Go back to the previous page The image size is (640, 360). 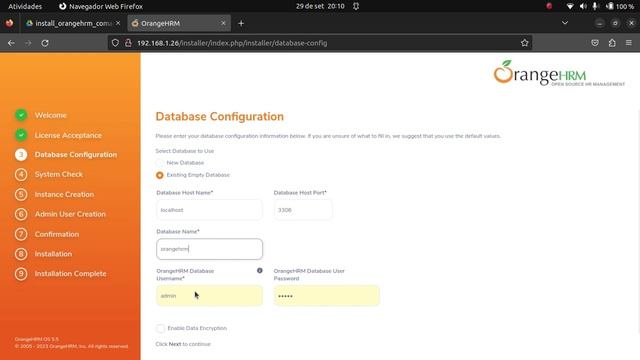click(x=11, y=43)
